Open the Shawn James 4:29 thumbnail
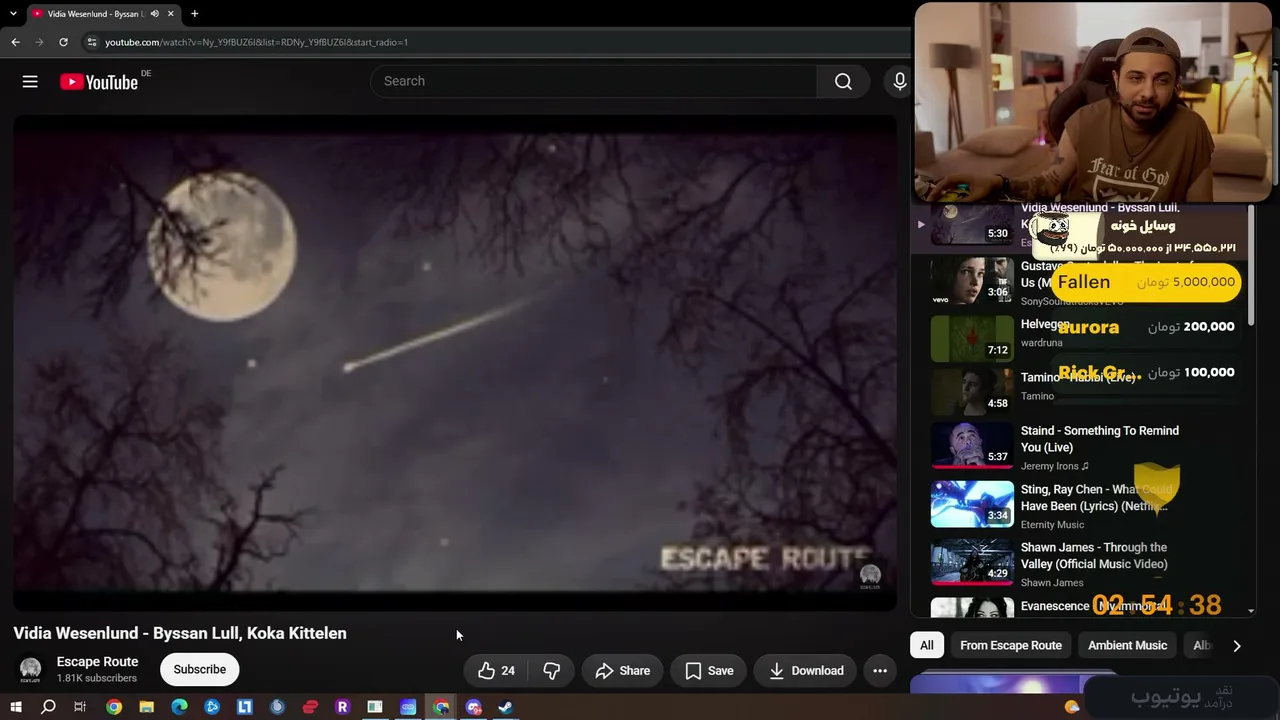 pos(972,563)
